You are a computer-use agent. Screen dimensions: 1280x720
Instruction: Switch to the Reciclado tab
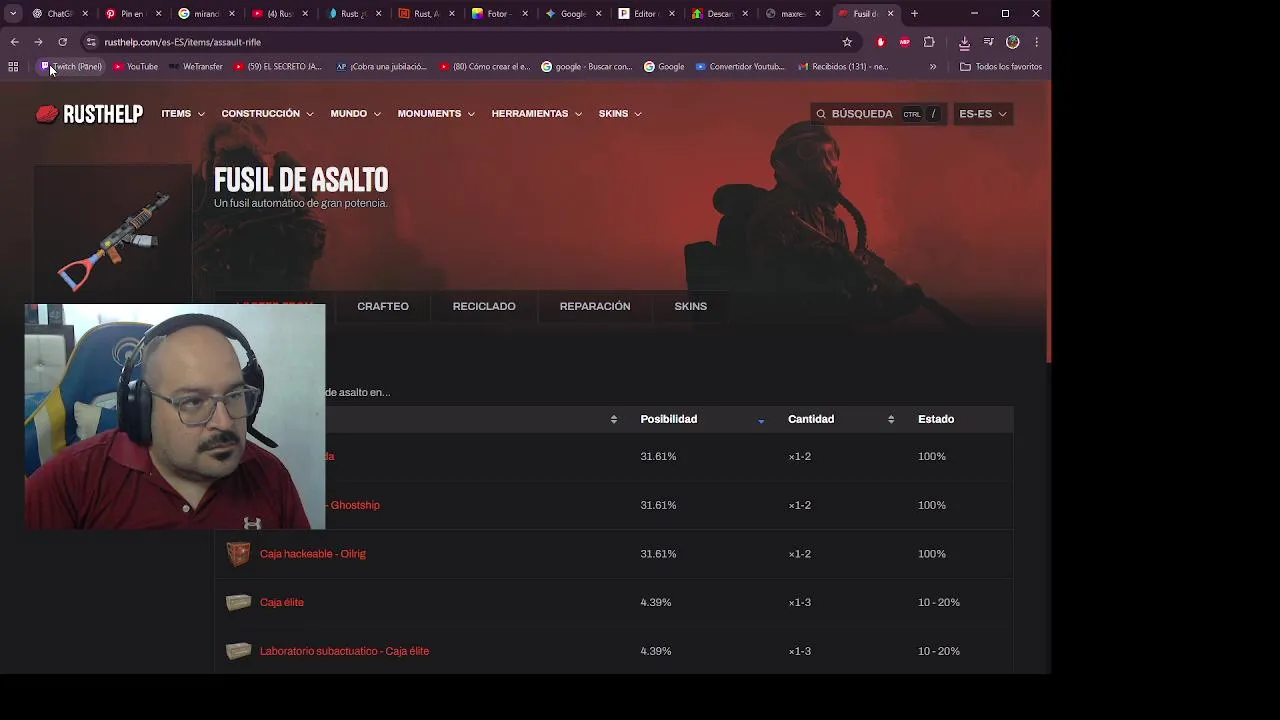pos(484,306)
